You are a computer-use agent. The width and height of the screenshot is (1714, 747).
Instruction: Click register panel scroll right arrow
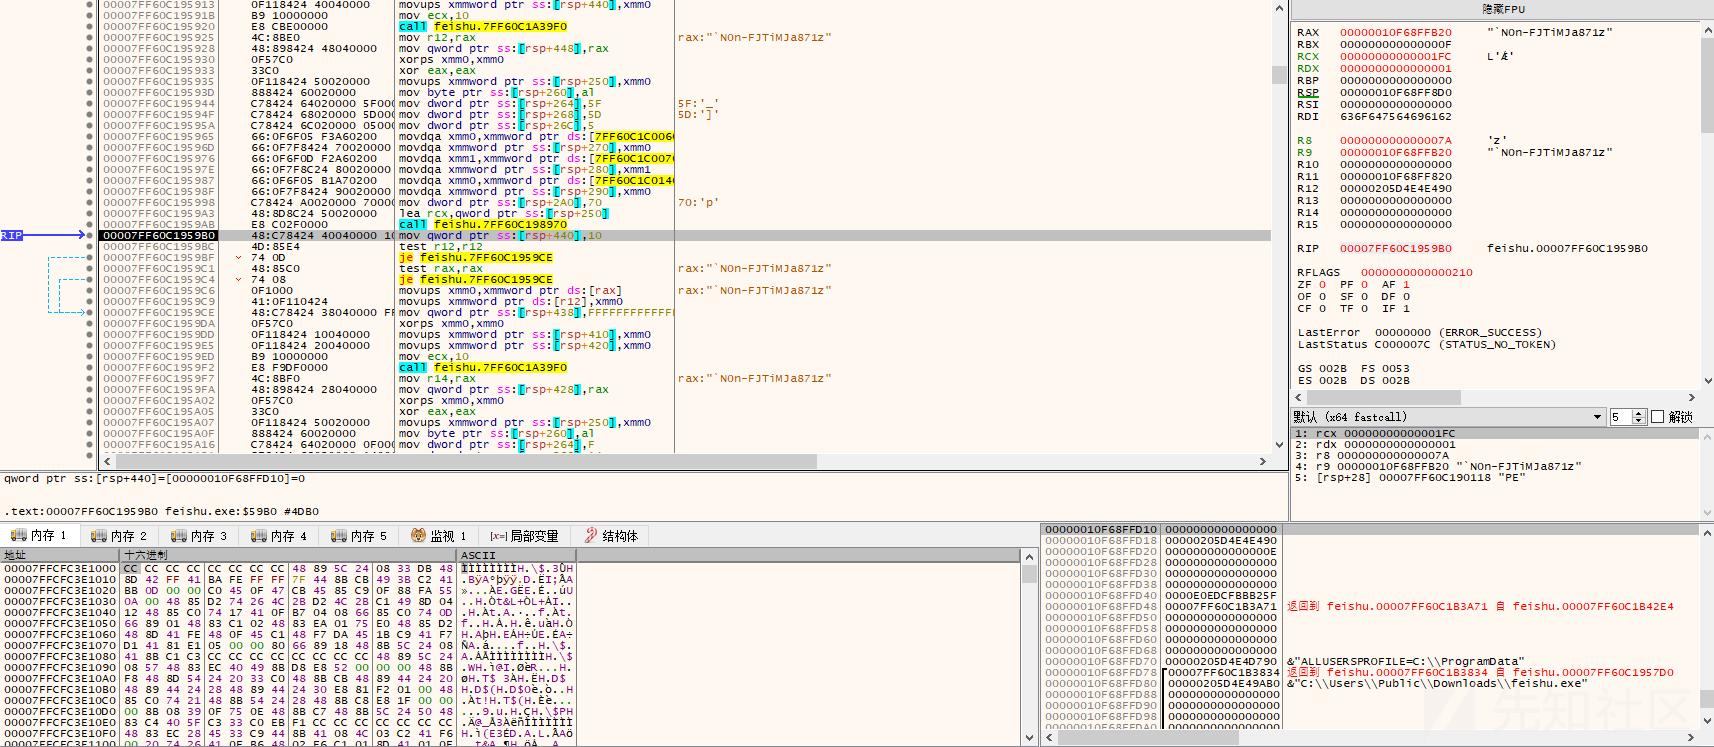1692,397
